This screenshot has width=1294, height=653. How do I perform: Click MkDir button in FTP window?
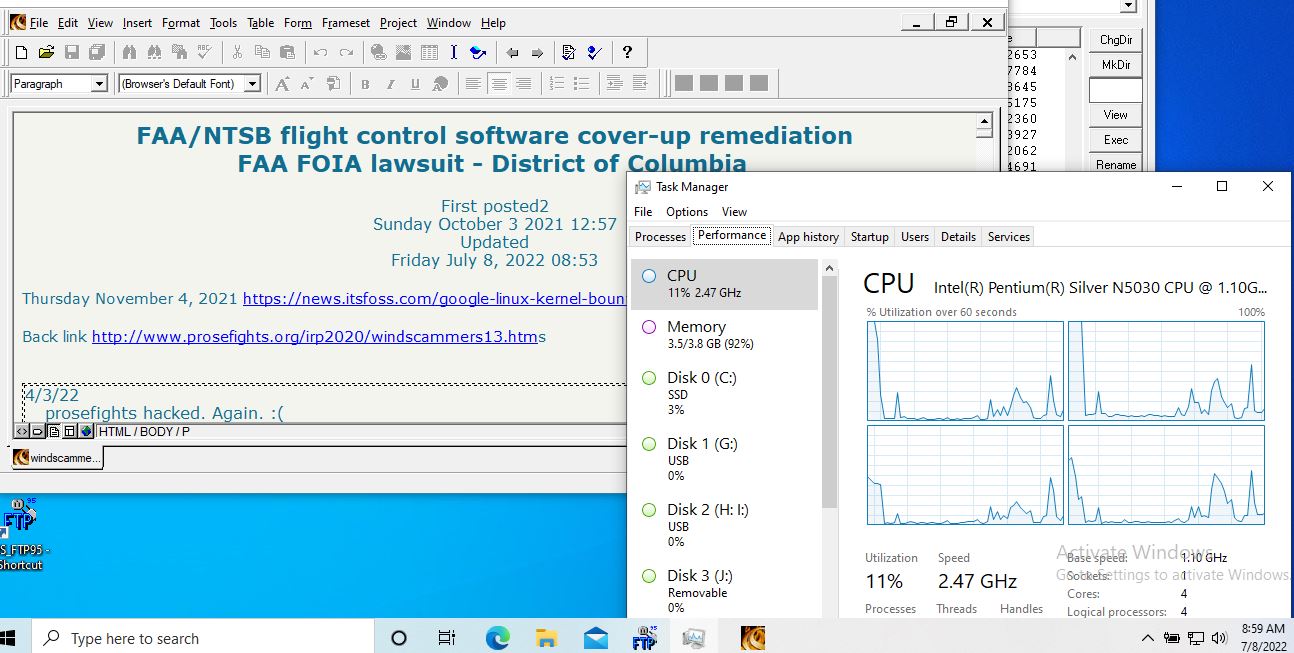coord(1116,65)
